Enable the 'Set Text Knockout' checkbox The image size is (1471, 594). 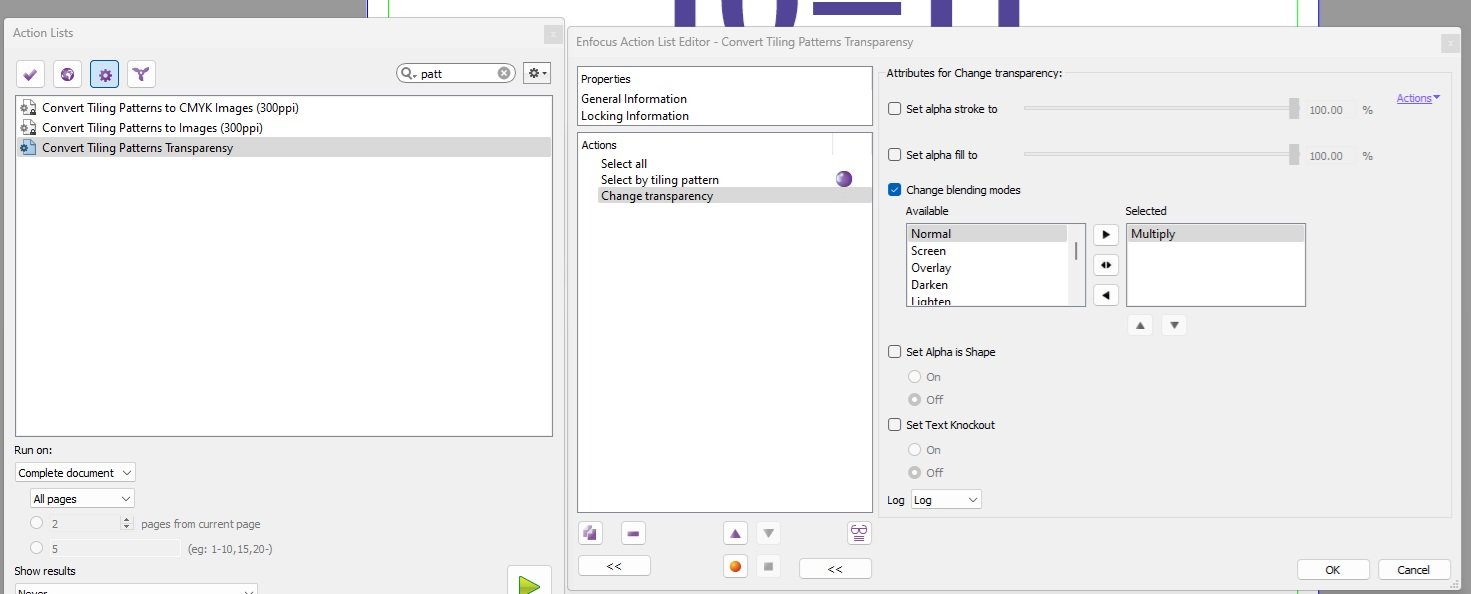tap(895, 425)
